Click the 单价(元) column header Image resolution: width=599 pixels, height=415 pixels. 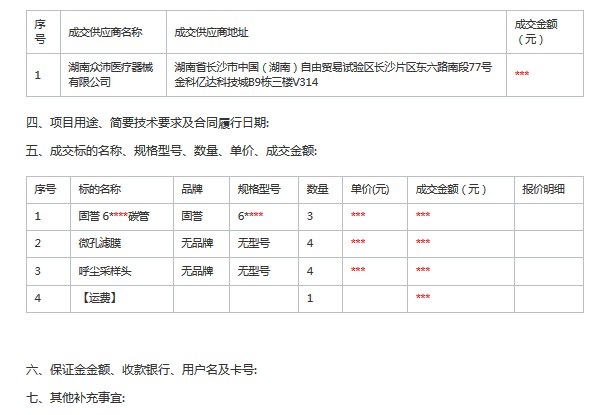(x=370, y=189)
